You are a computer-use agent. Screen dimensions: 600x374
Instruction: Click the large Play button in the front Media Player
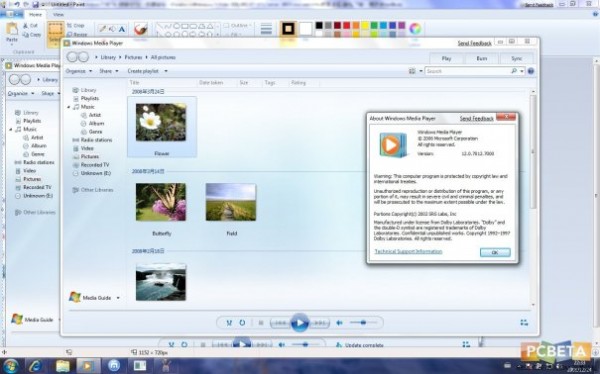[x=300, y=323]
